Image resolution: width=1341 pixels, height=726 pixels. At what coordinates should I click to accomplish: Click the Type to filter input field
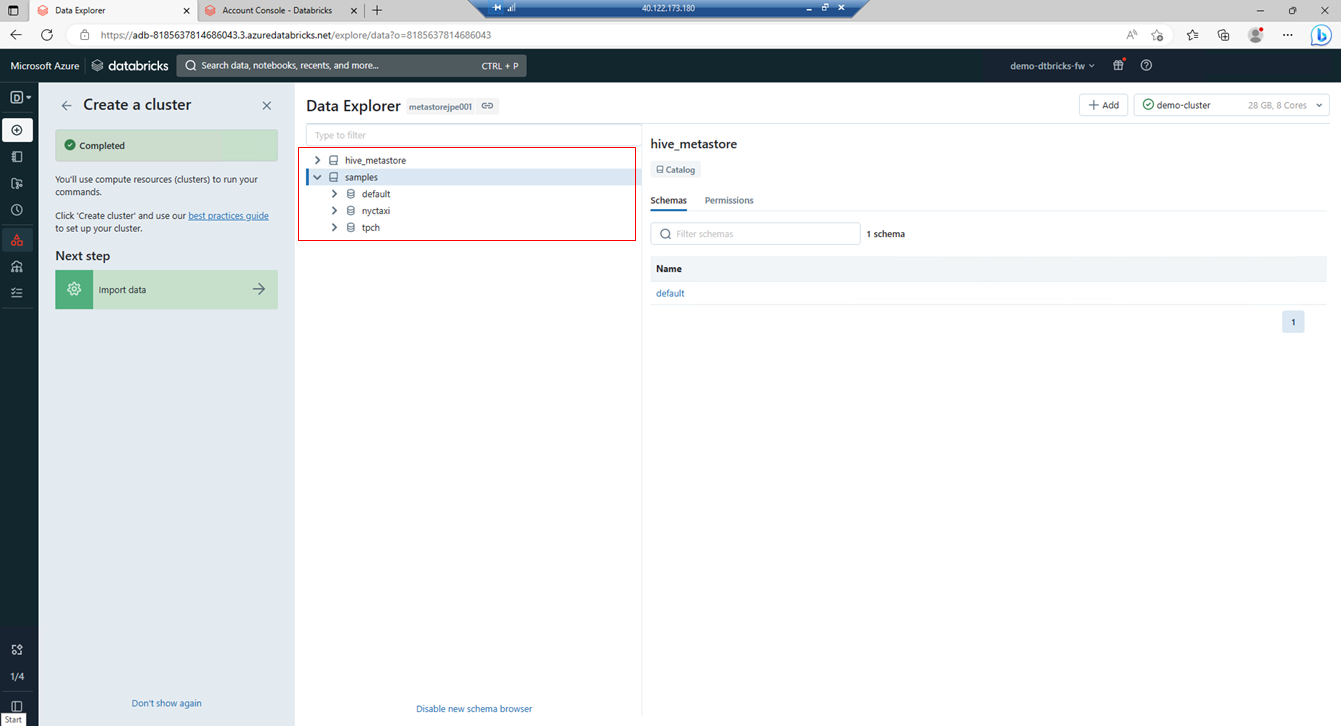pos(473,135)
